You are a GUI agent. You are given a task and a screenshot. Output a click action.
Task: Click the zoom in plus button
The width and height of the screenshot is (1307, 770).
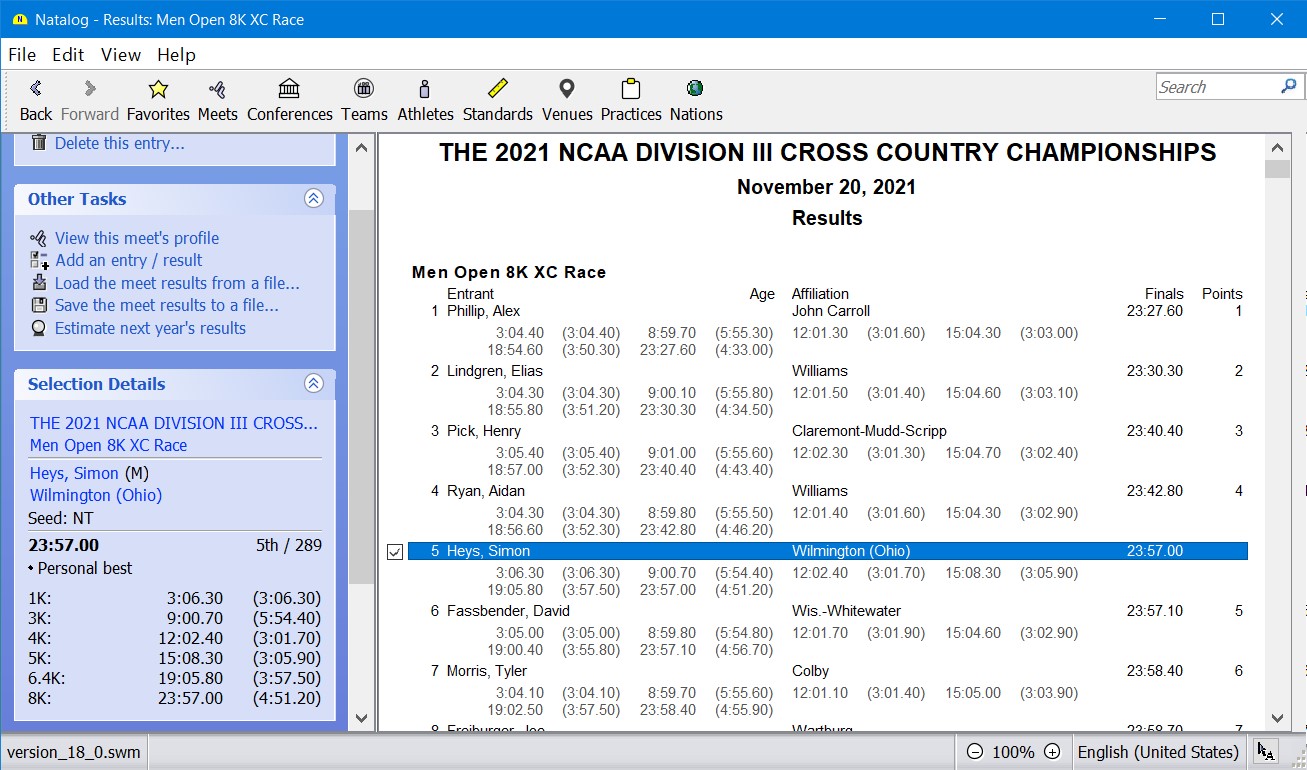1052,752
